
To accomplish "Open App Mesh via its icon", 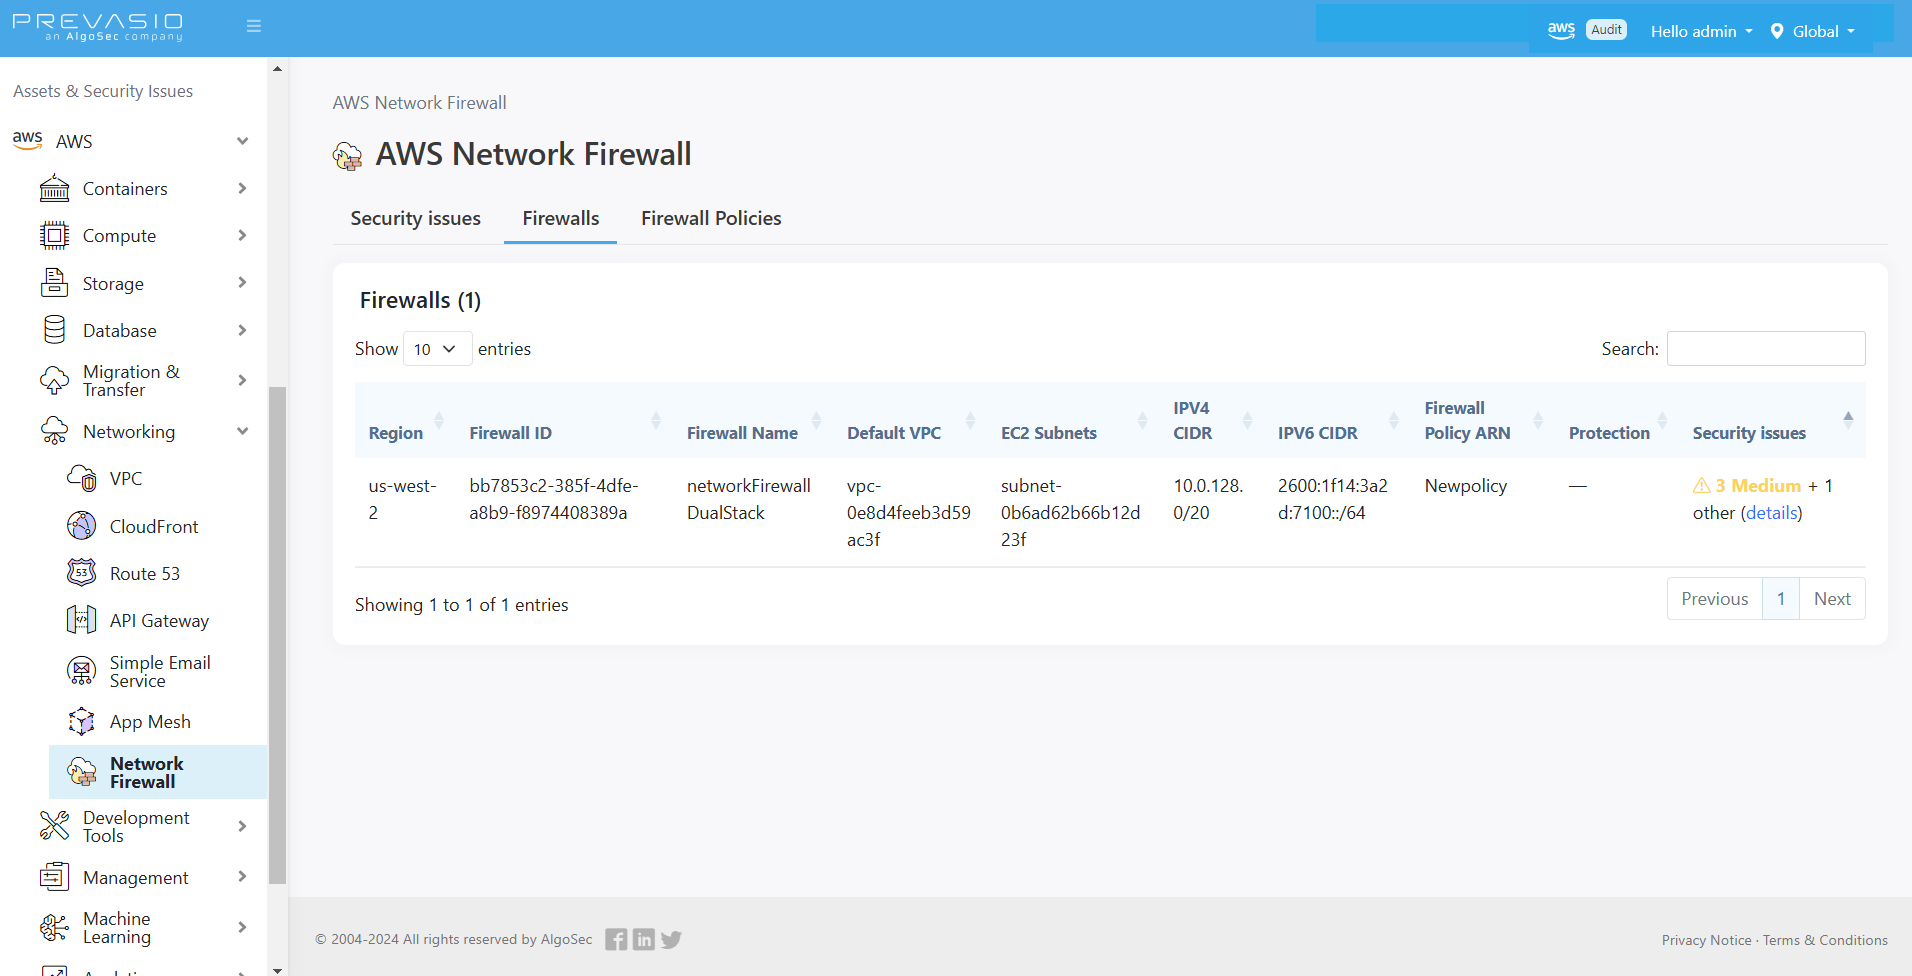I will 82,721.
